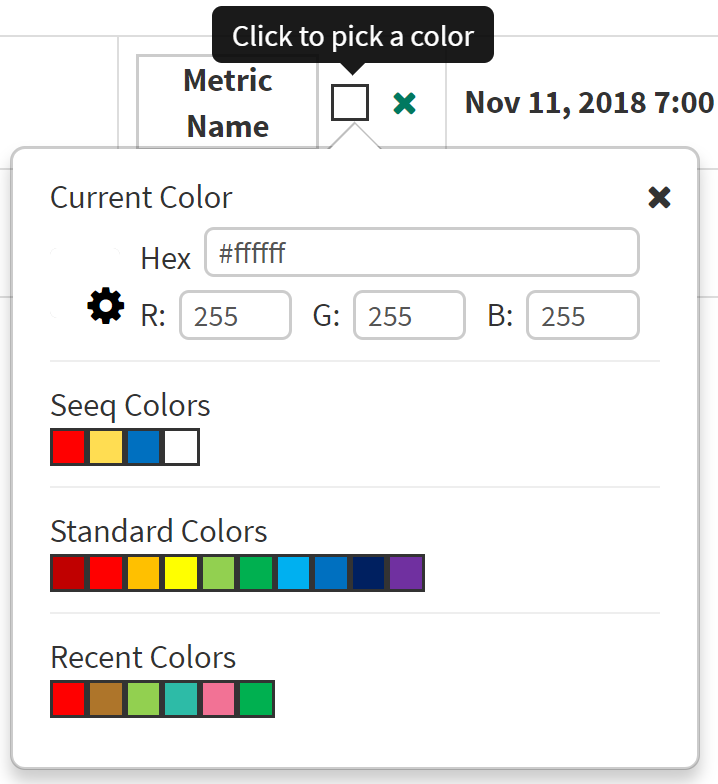Select white swatch in Seeq Colors
The width and height of the screenshot is (718, 784).
(181, 447)
